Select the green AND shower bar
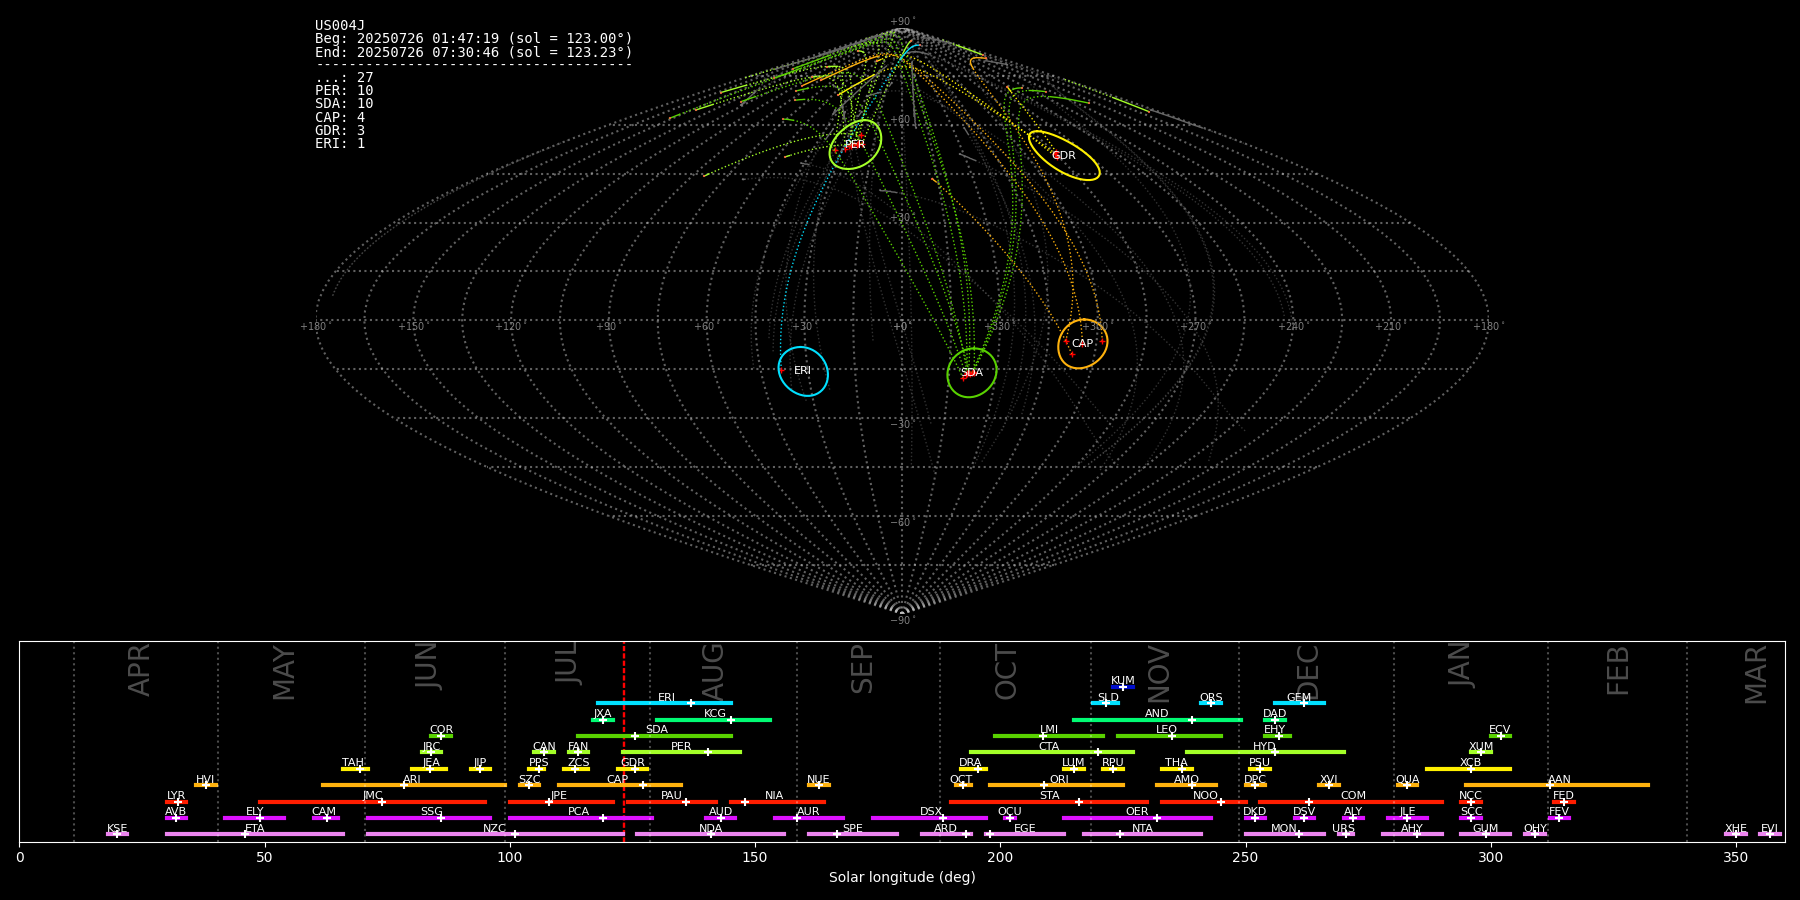The width and height of the screenshot is (1800, 900). point(1157,719)
